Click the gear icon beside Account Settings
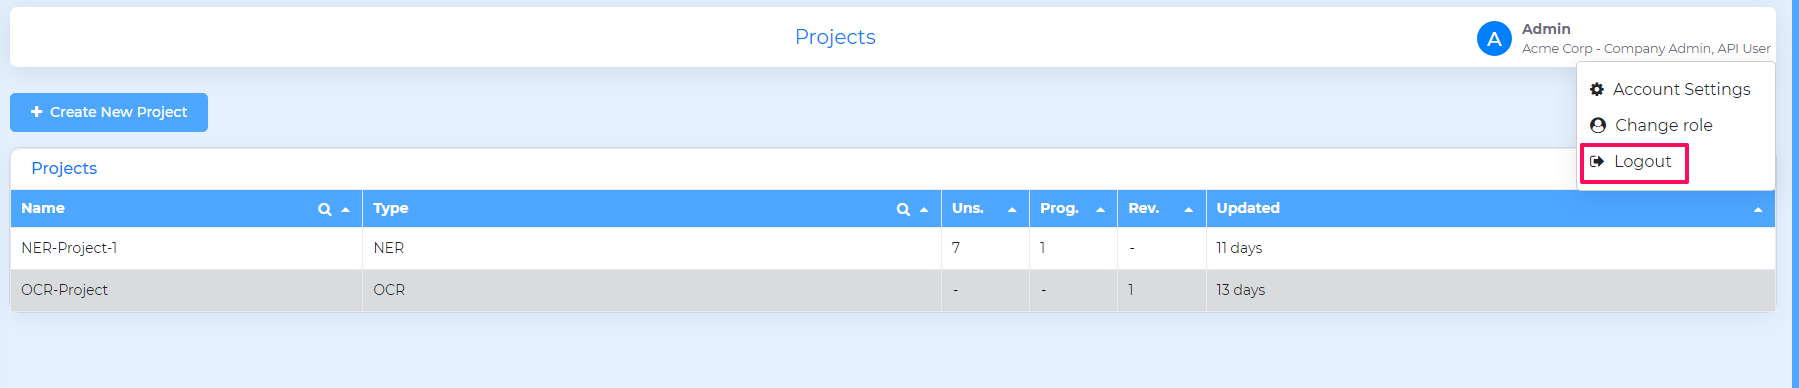Screen dimensions: 1799x388 click(1597, 89)
